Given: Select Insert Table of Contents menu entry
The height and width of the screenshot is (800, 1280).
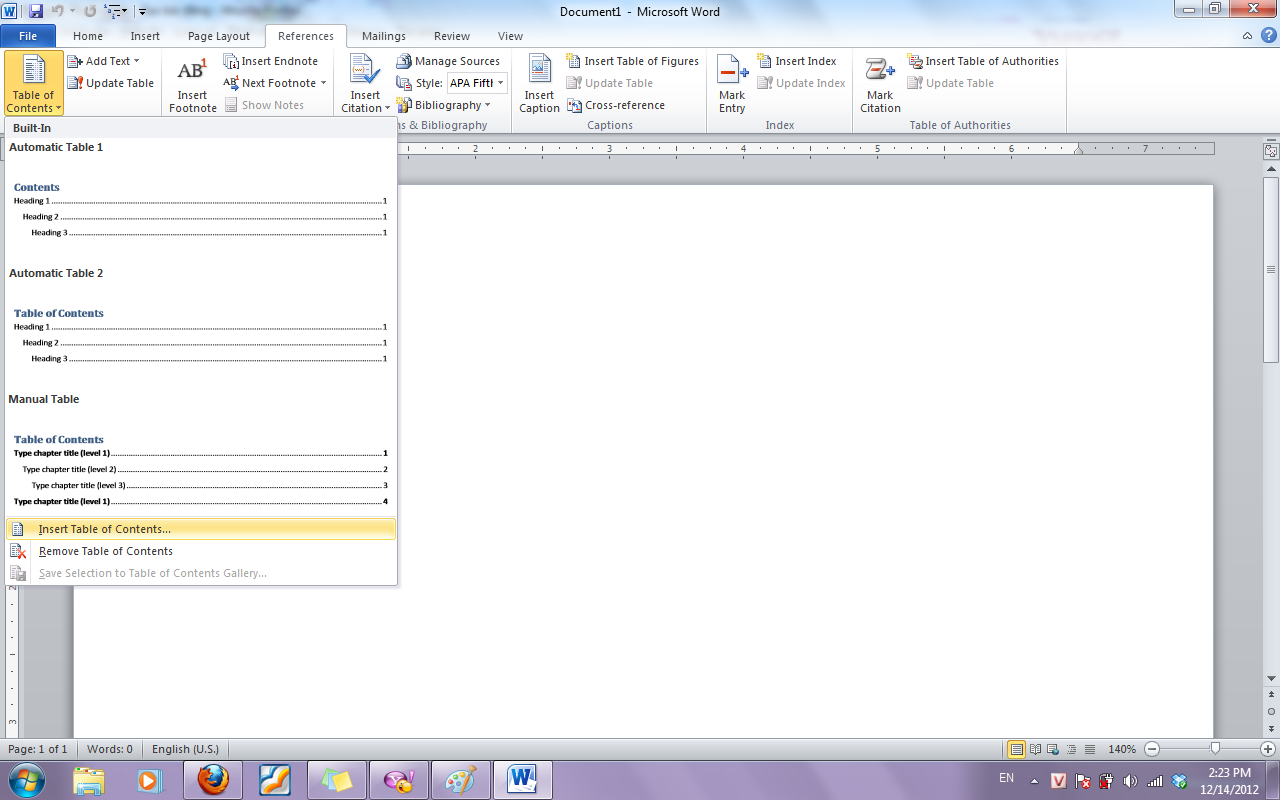Looking at the screenshot, I should click(200, 529).
